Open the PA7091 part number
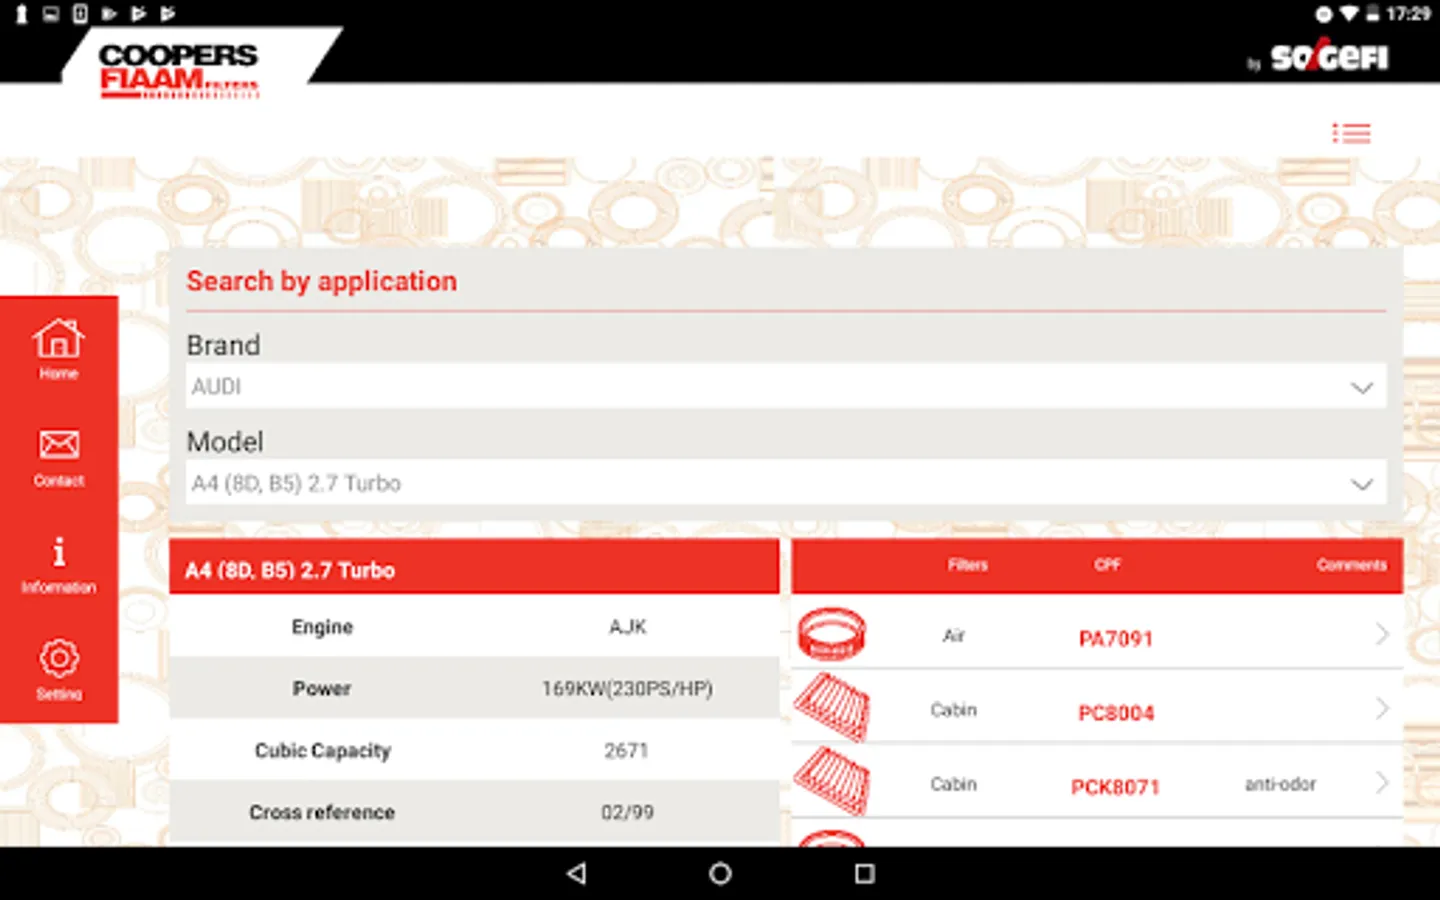 1116,639
